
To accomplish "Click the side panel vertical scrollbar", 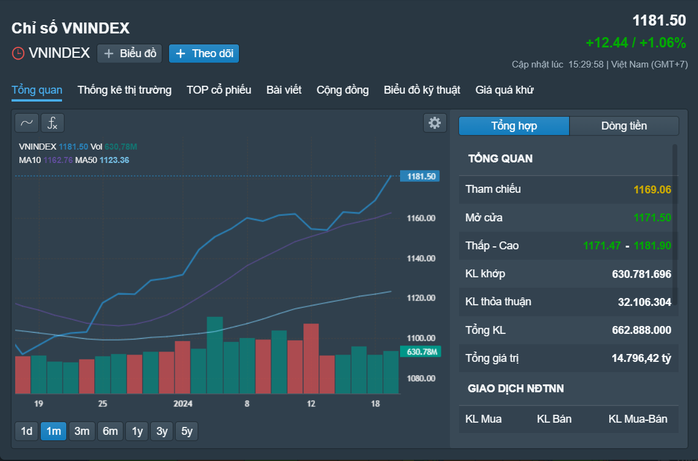I will pos(675,225).
